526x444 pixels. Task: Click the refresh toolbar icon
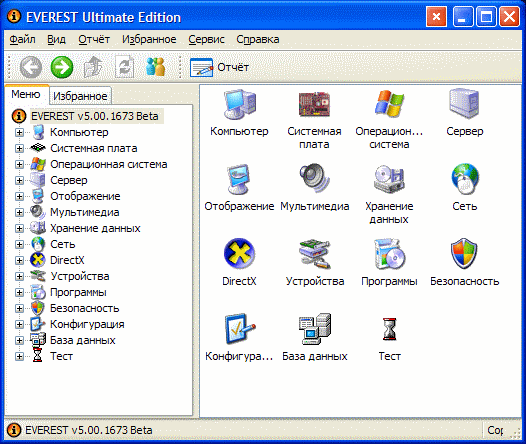[x=124, y=67]
